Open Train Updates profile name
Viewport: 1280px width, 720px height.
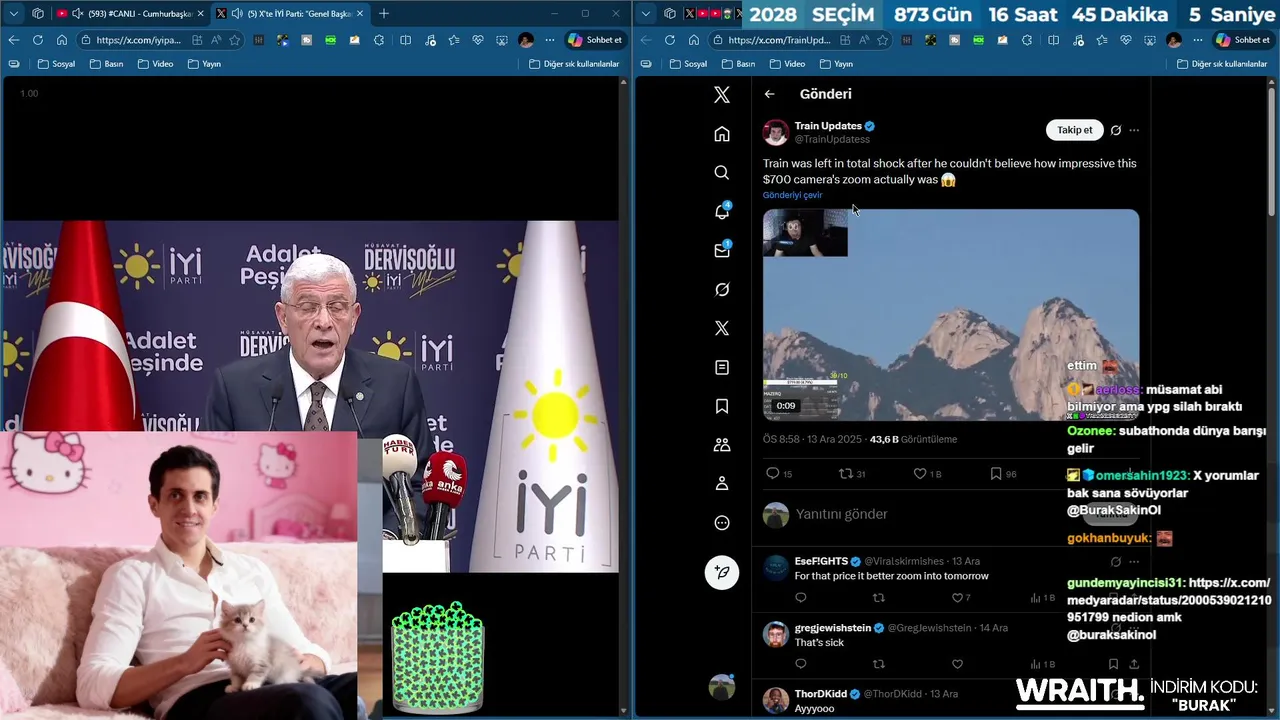(x=828, y=126)
